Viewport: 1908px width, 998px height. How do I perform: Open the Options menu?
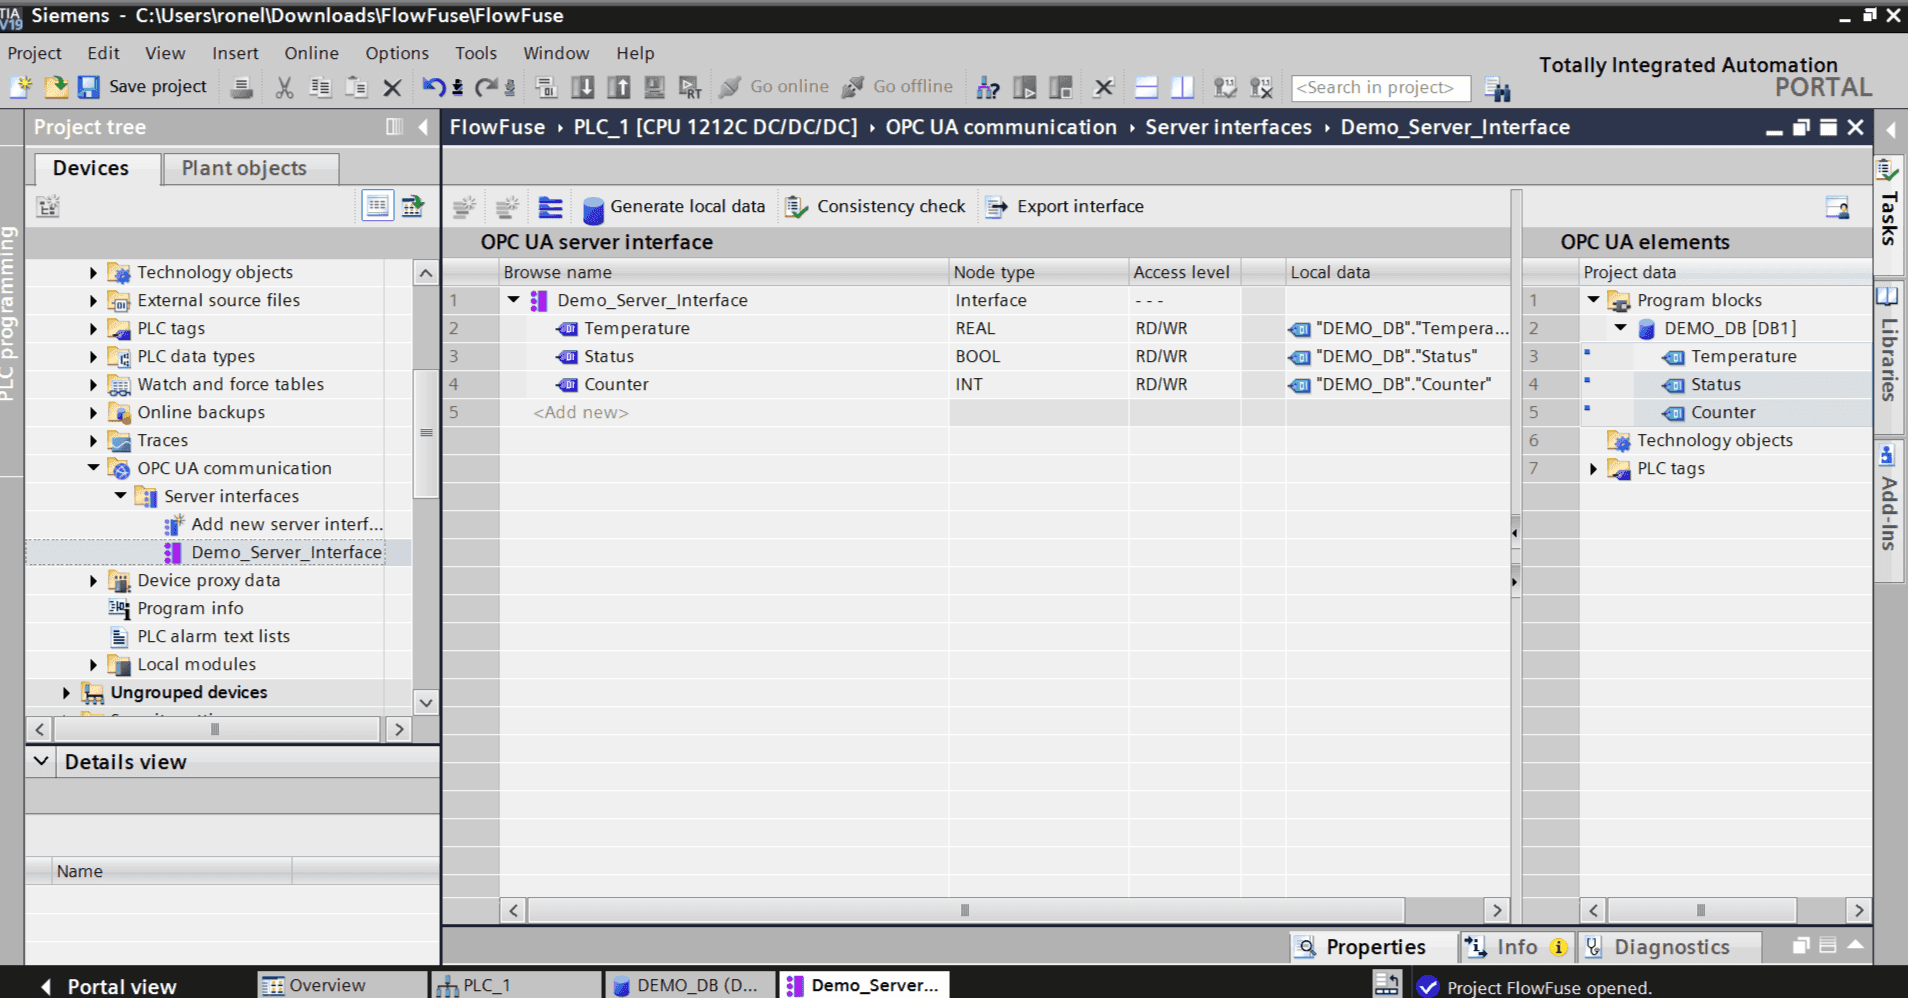pos(396,53)
